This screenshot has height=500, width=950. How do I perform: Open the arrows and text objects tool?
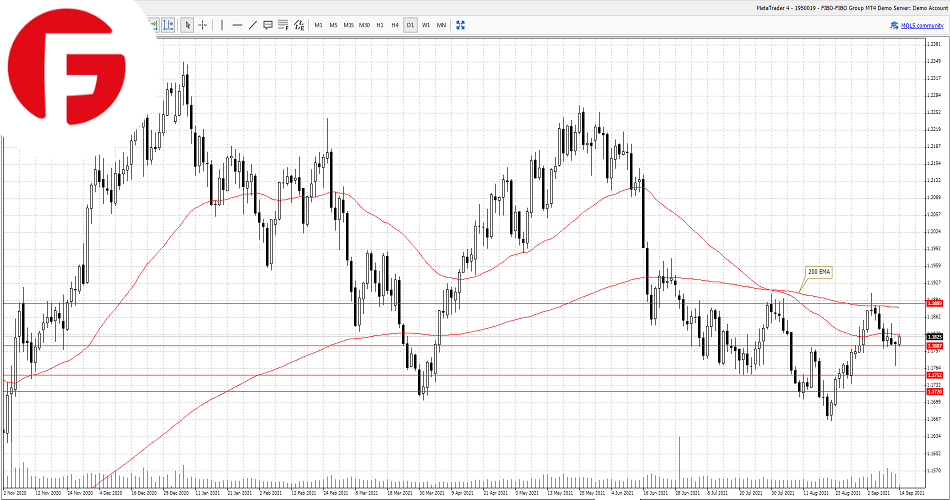(x=299, y=25)
